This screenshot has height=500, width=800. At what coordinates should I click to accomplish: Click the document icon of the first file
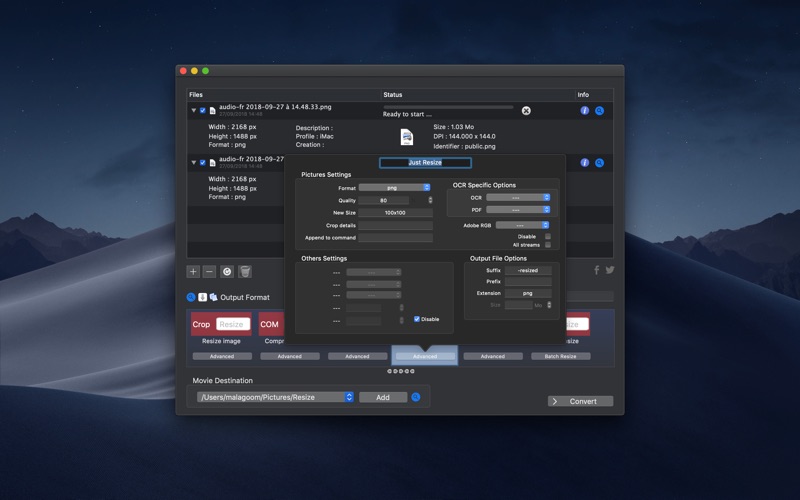tap(212, 111)
